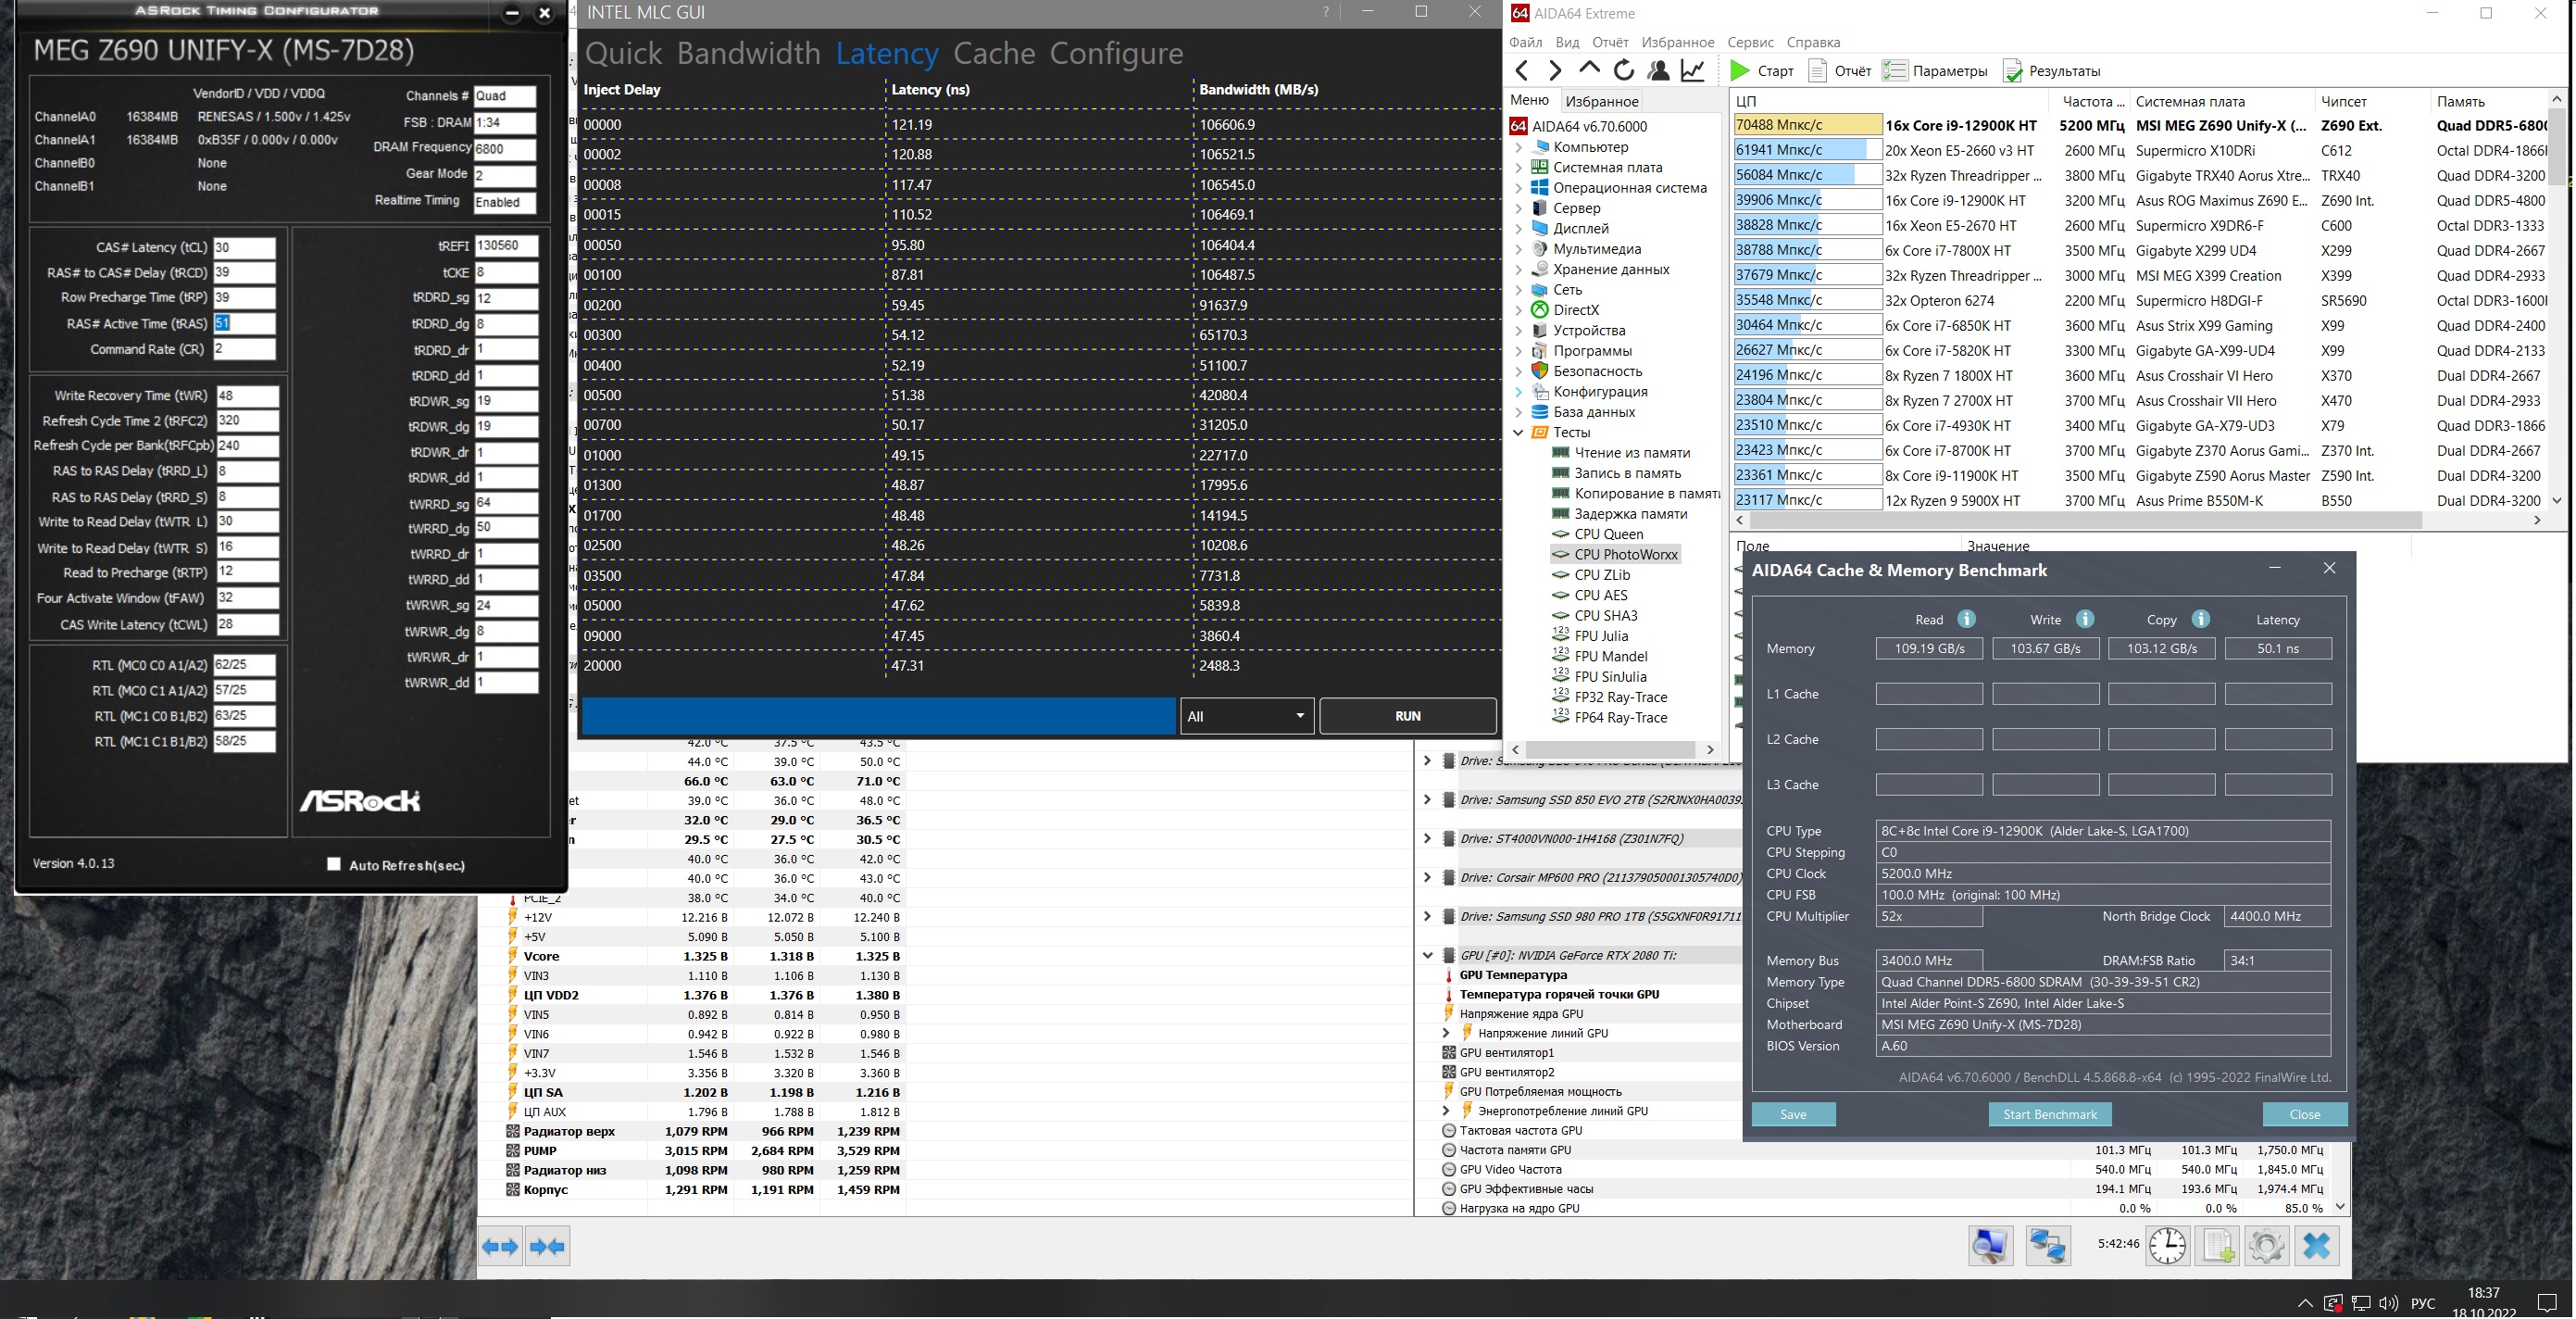This screenshot has width=2576, height=1319.
Task: Open the All dropdown in MLC GUI
Action: (x=1246, y=716)
